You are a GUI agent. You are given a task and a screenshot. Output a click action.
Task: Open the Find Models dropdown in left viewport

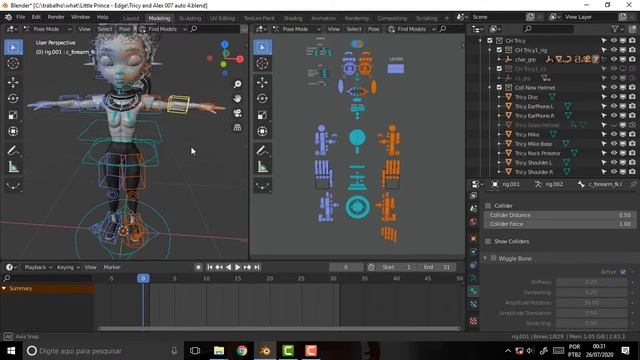(x=163, y=29)
